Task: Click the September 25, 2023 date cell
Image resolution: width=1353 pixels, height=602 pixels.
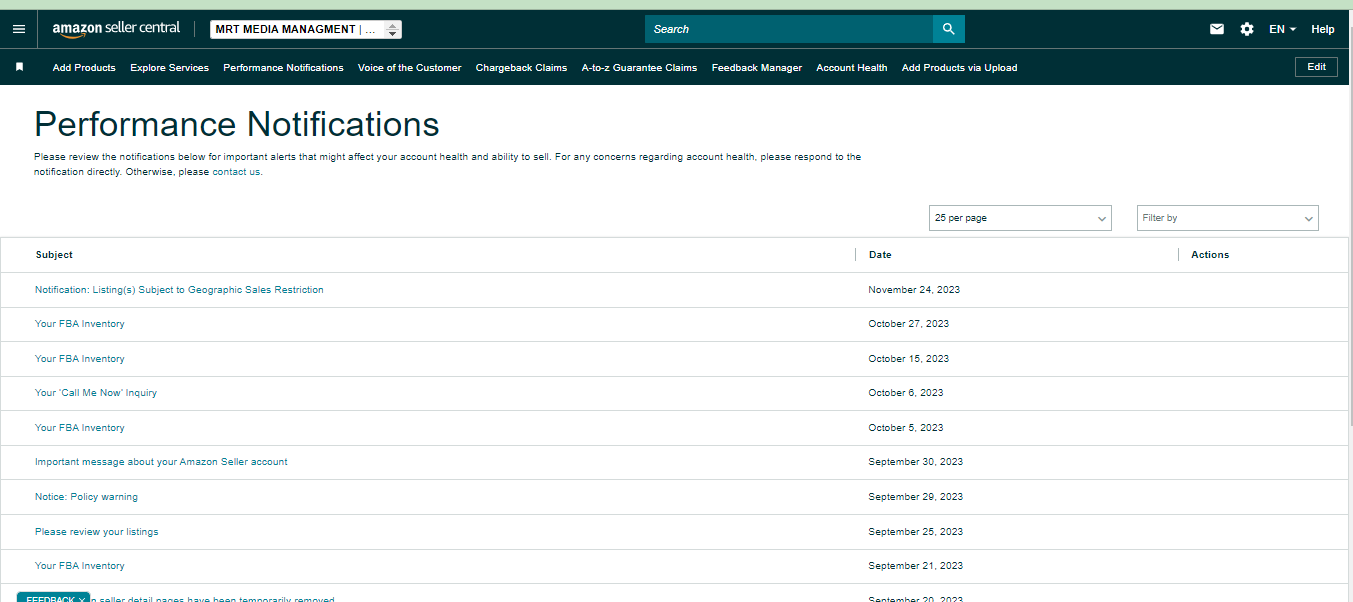Action: click(x=915, y=532)
